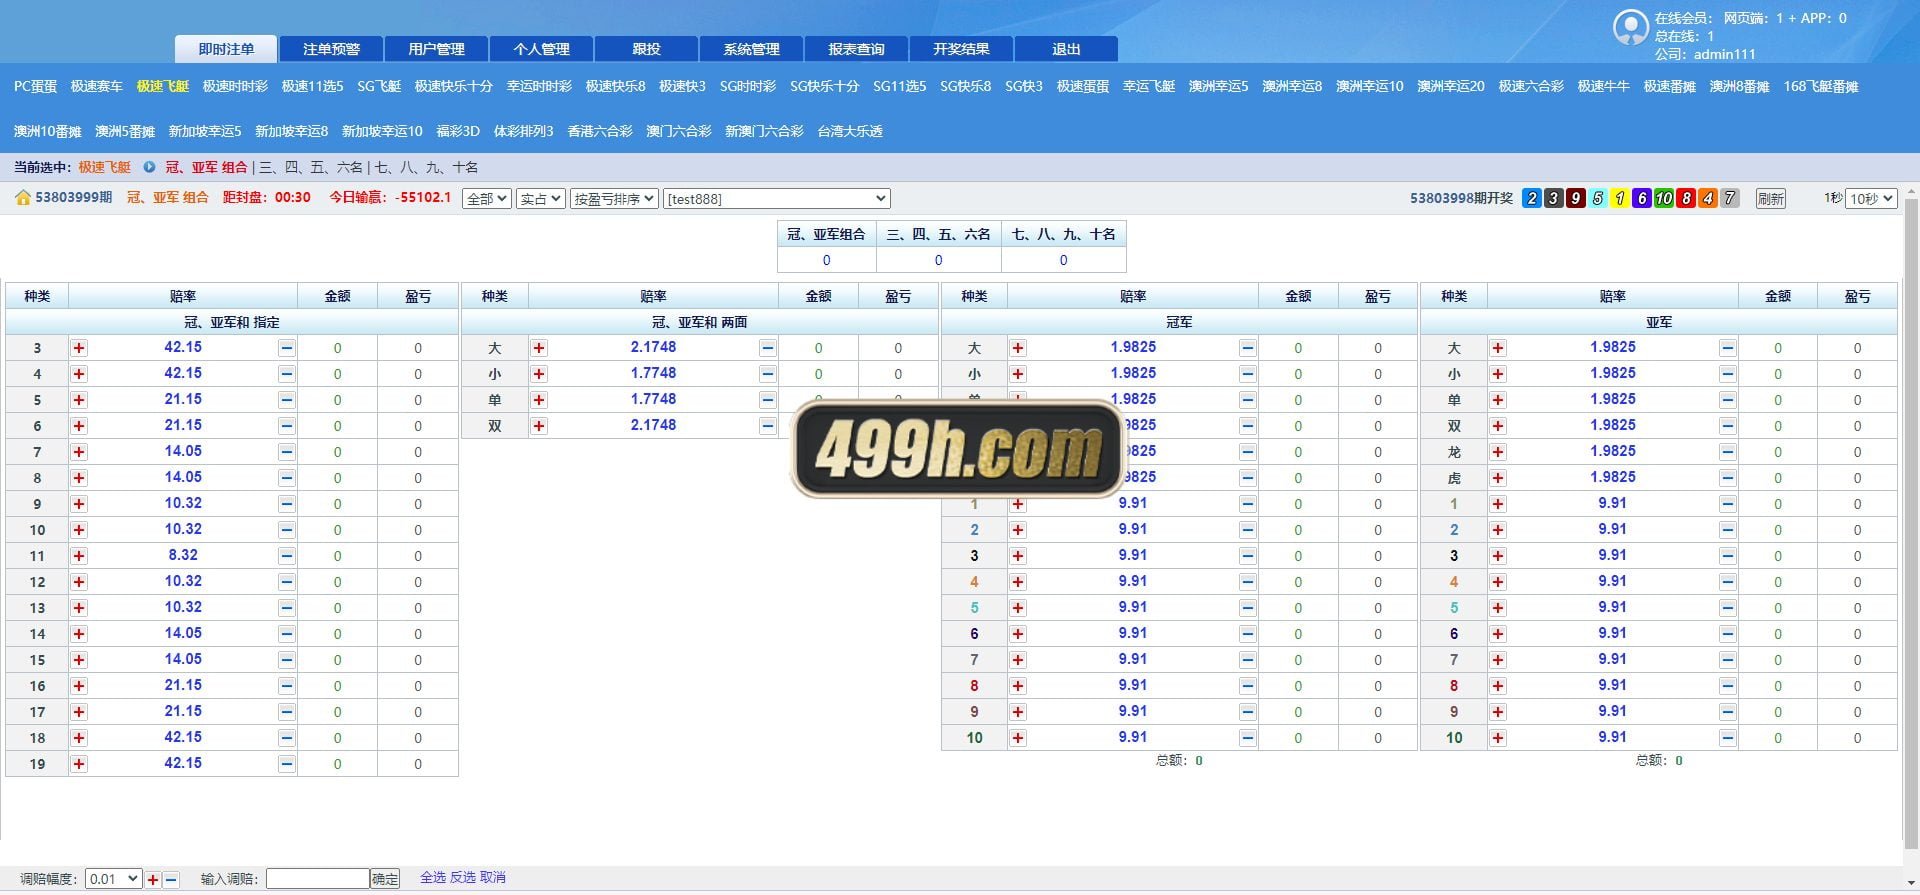Open 报表查询 tab

point(856,49)
